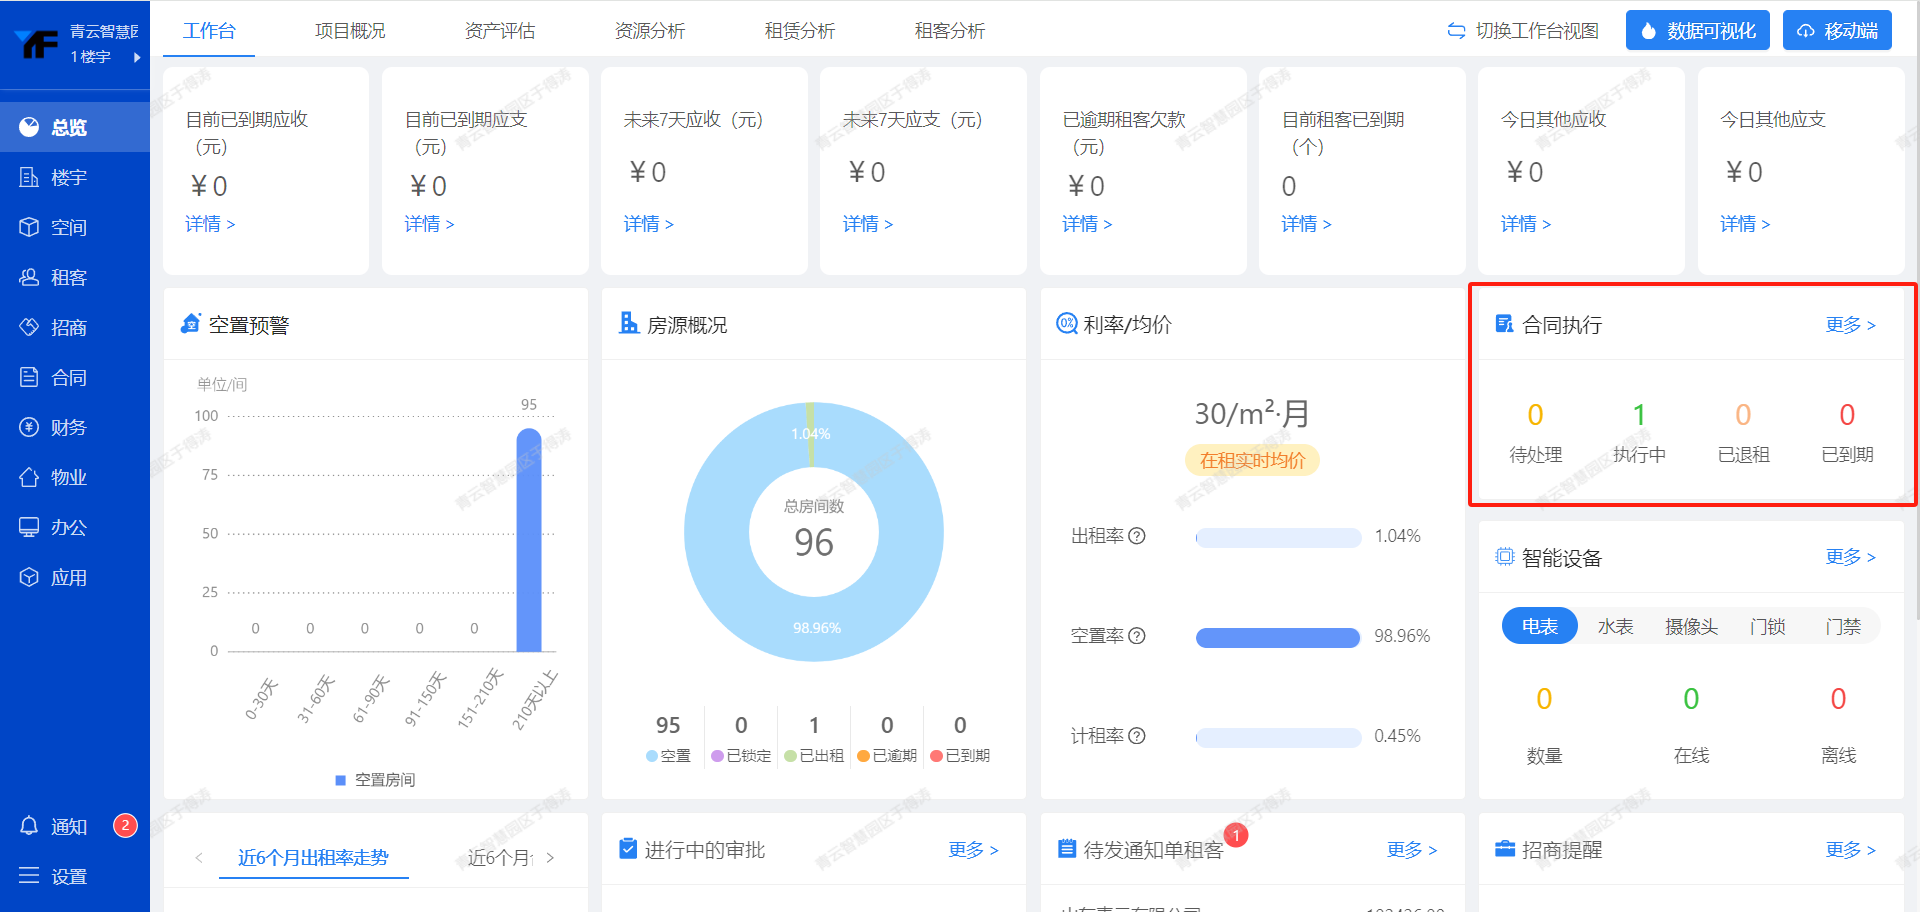The image size is (1920, 912).
Task: Open the 楼宇 building icon in sidebar
Action: [29, 178]
